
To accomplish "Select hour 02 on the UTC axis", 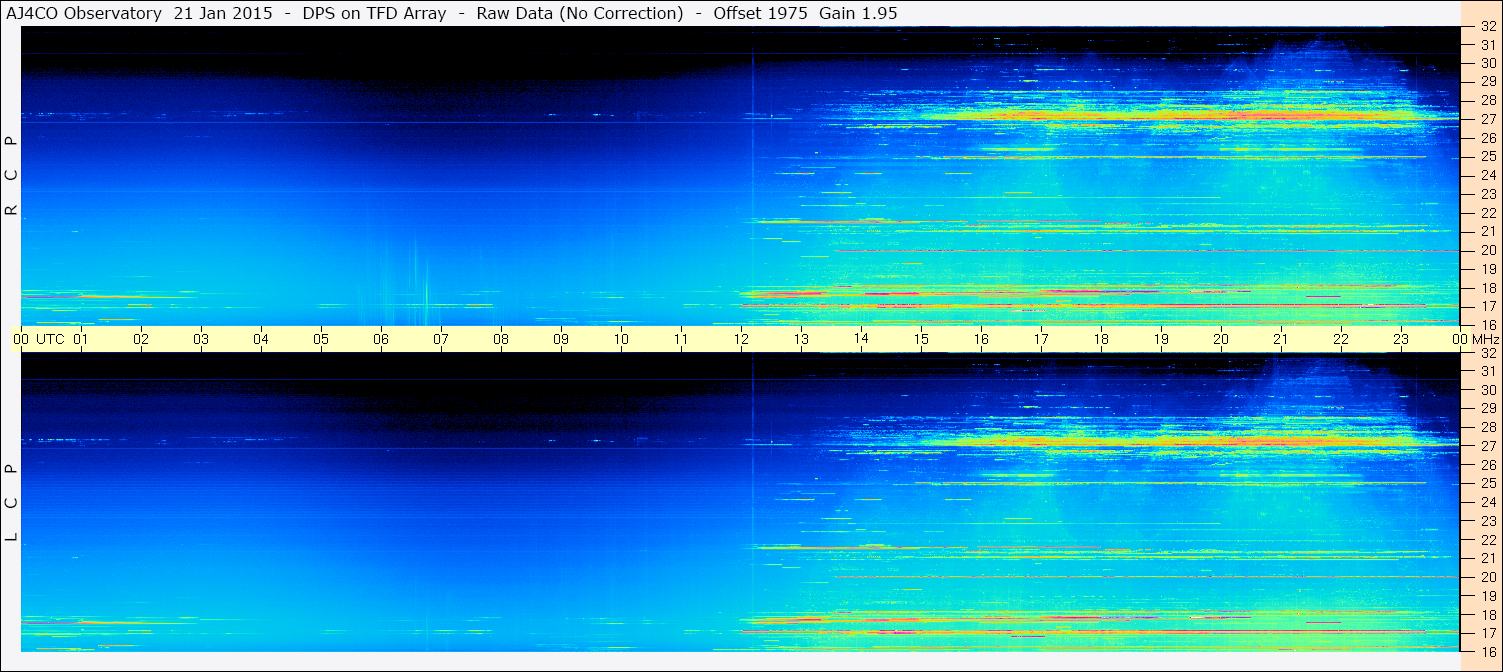I will pos(141,339).
